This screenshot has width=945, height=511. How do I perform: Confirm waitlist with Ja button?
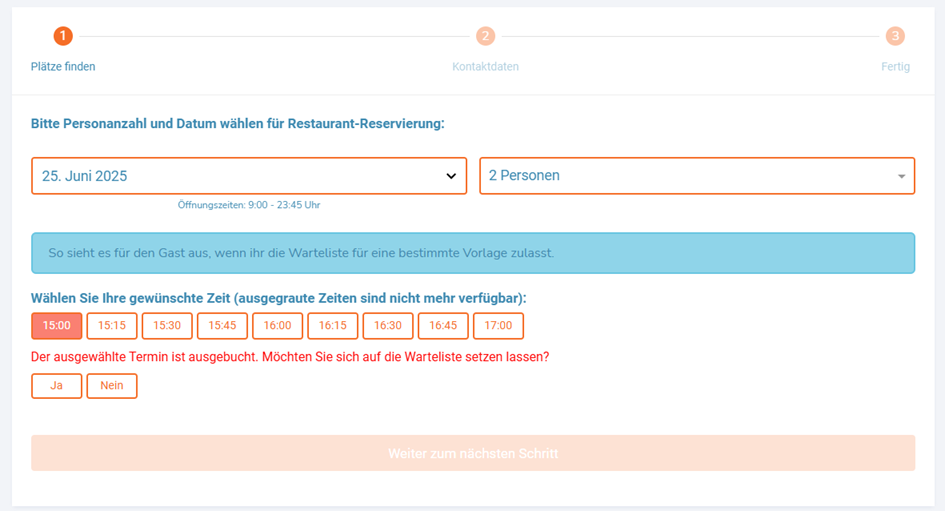tap(57, 386)
